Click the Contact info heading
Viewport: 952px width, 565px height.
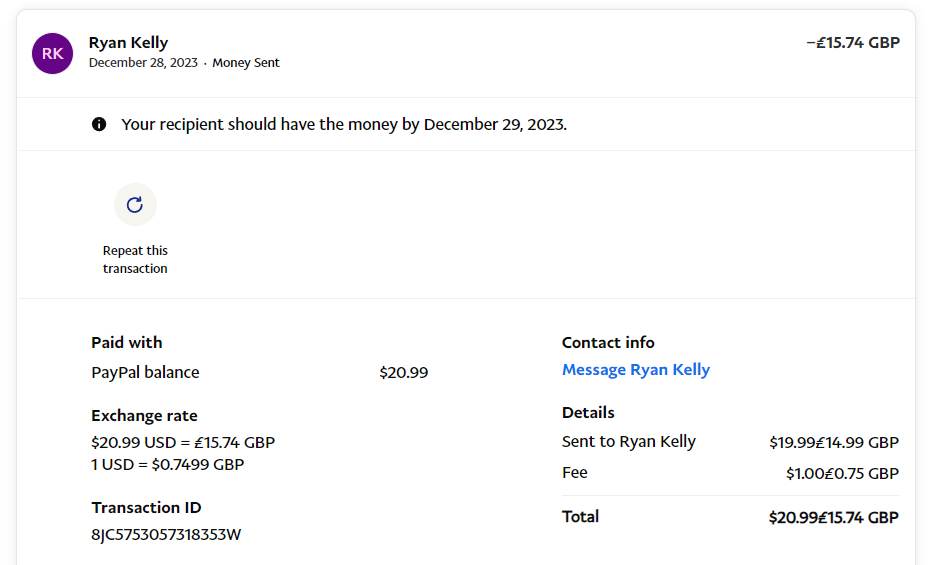pyautogui.click(x=608, y=342)
